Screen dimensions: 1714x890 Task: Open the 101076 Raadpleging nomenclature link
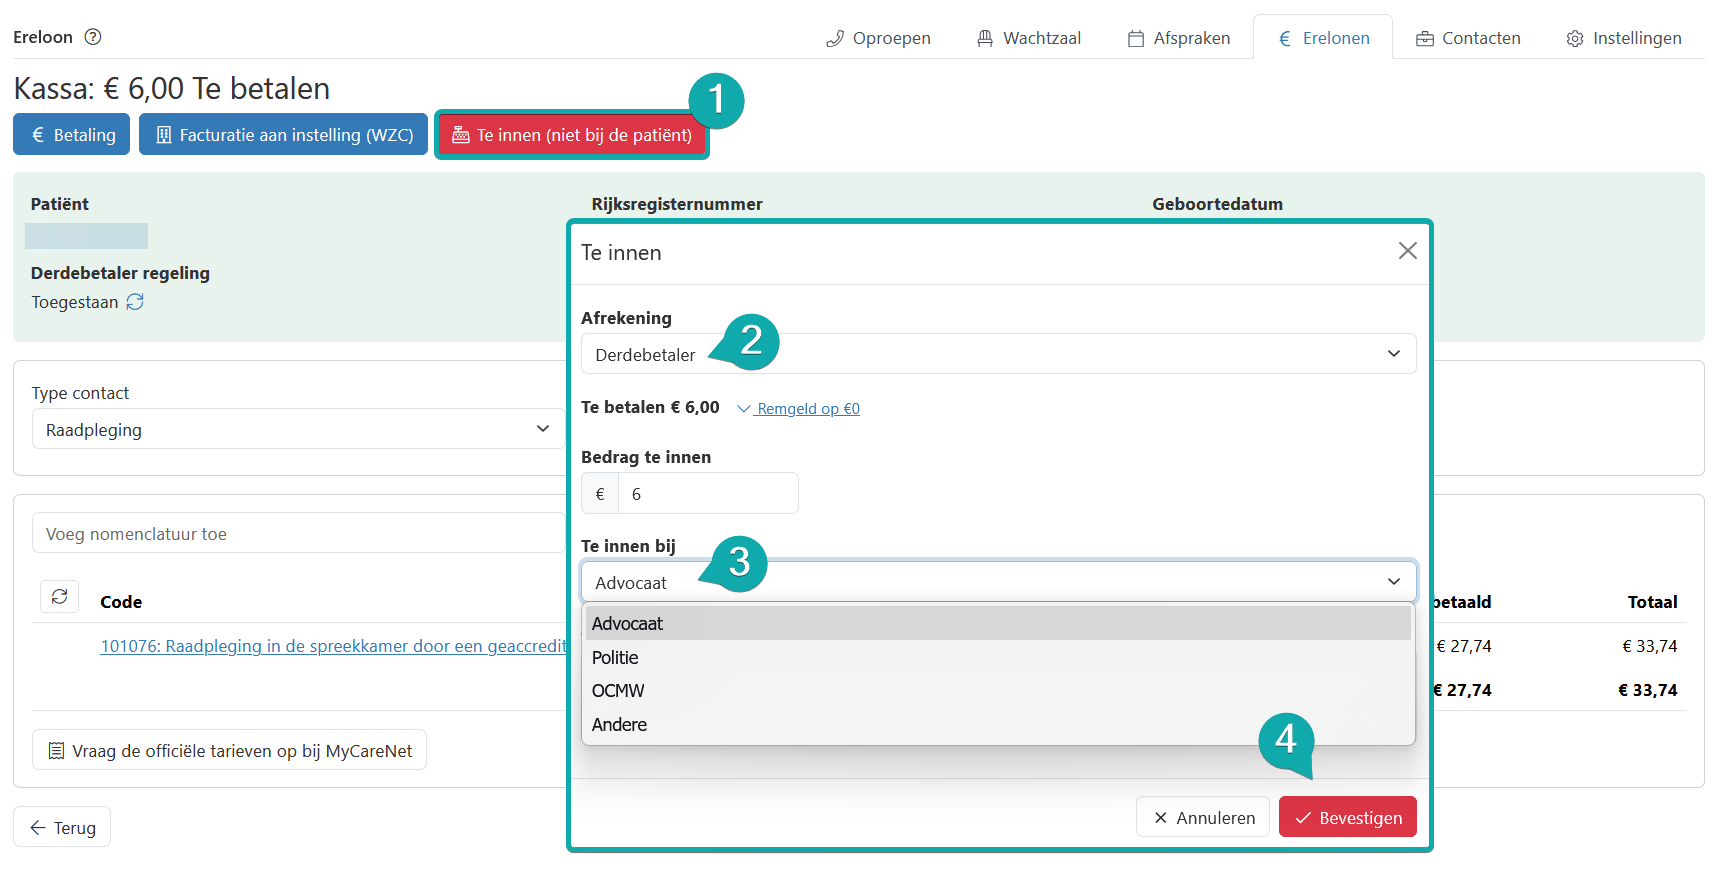333,646
